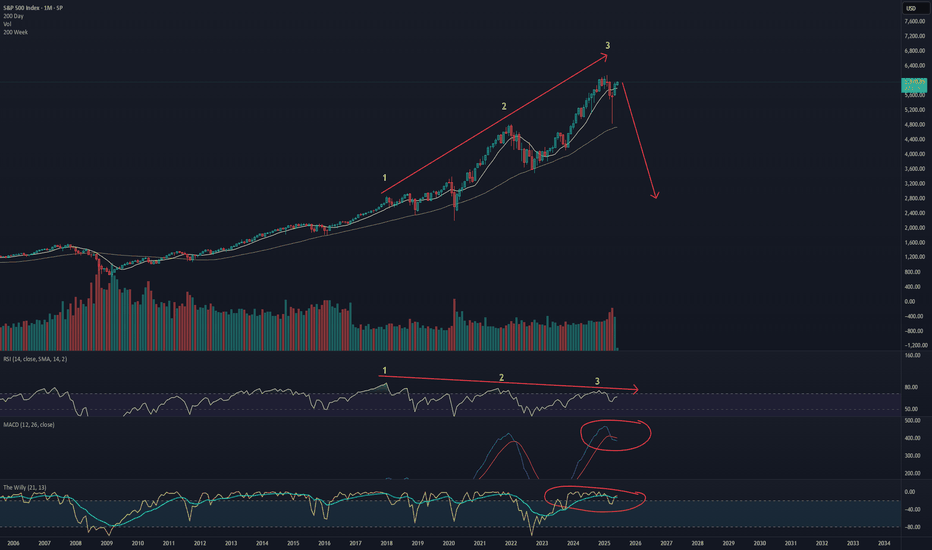Click the 300.00 label on MACD scale

coord(912,456)
